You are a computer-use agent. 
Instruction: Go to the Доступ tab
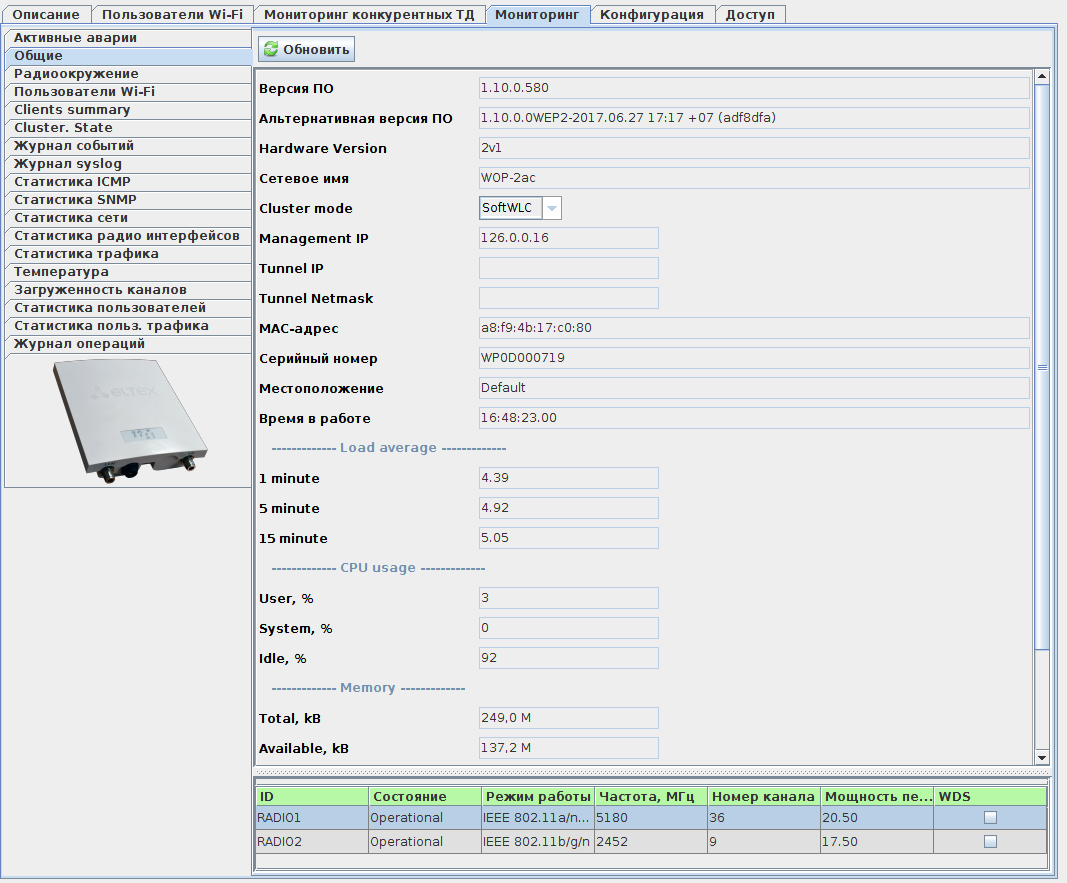tap(750, 14)
